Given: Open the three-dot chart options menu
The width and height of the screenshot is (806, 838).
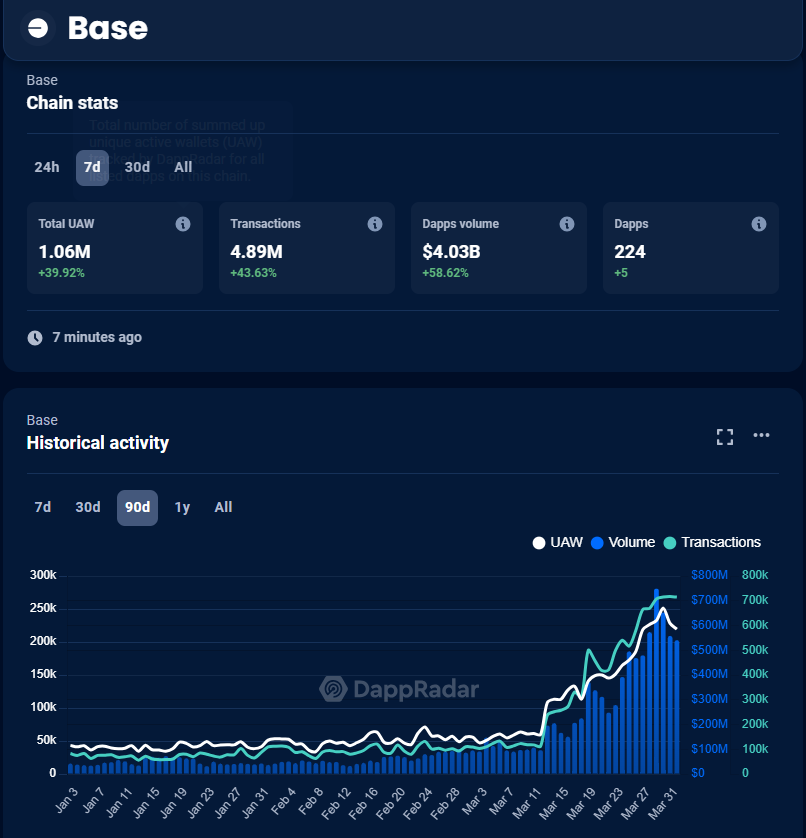Looking at the screenshot, I should click(x=761, y=435).
